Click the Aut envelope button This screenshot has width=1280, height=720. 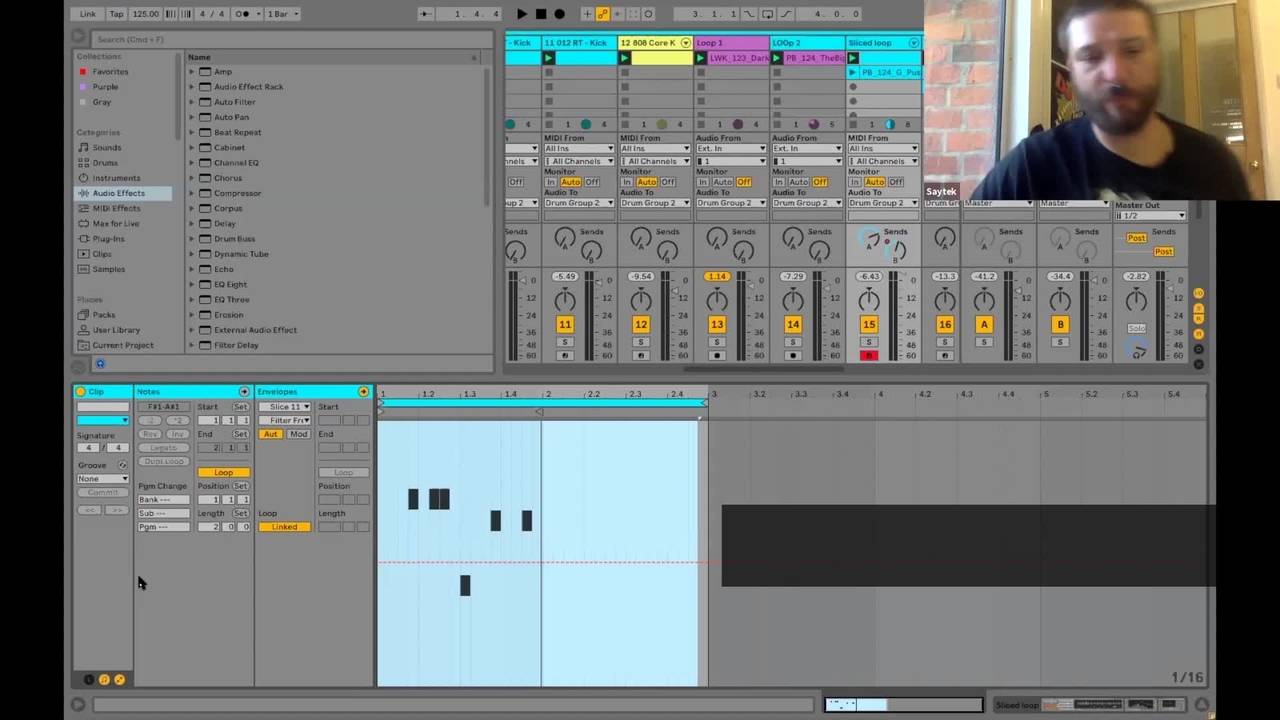(x=271, y=434)
